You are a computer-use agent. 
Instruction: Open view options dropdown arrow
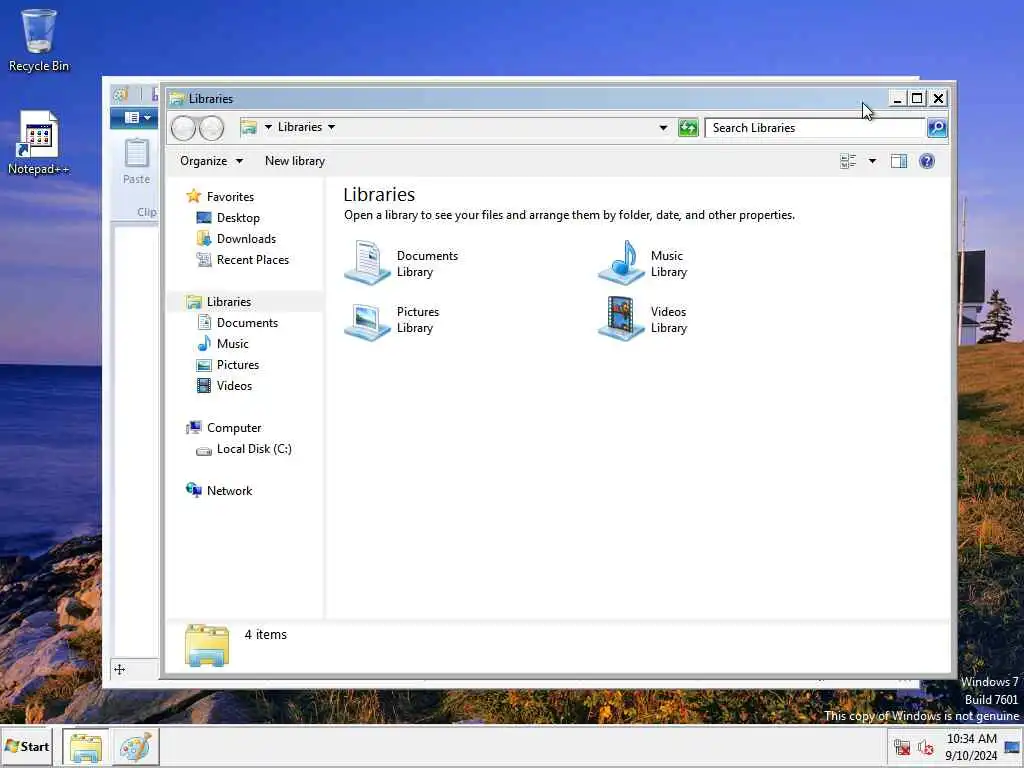(872, 161)
